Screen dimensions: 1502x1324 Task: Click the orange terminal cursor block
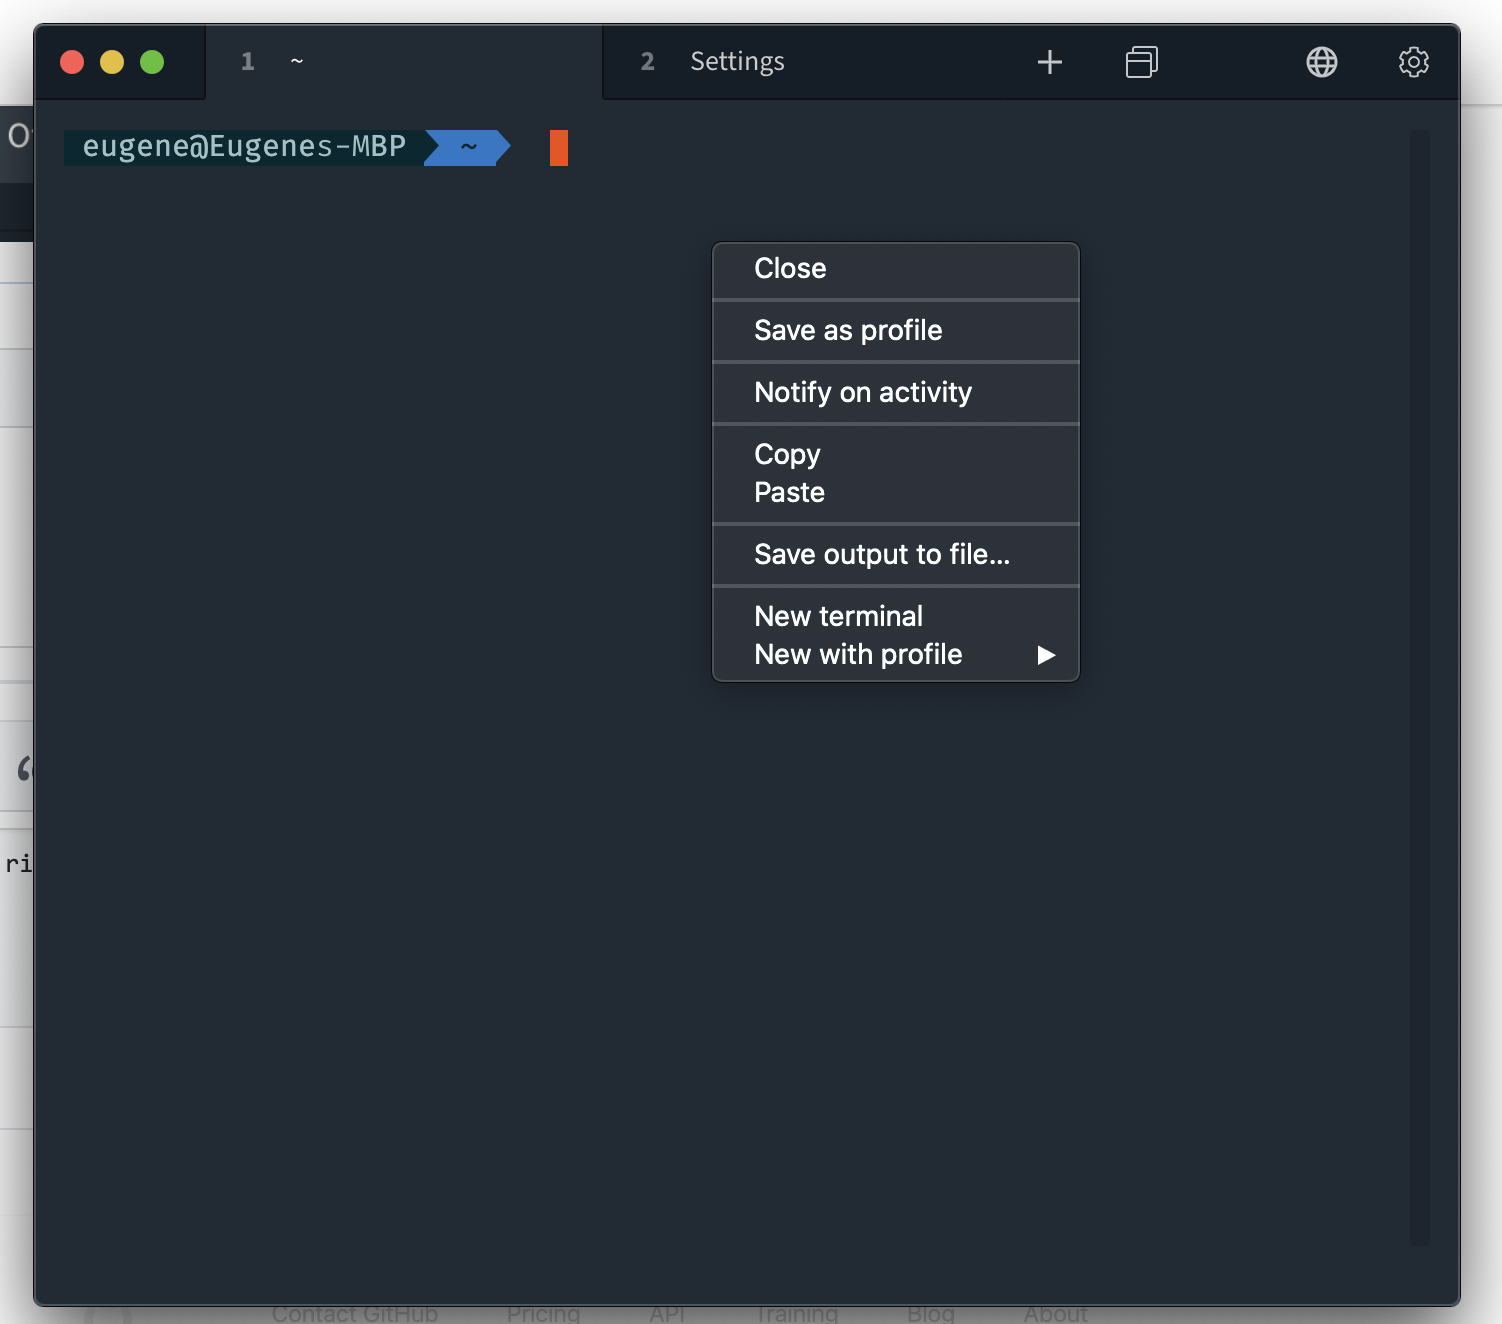(559, 148)
